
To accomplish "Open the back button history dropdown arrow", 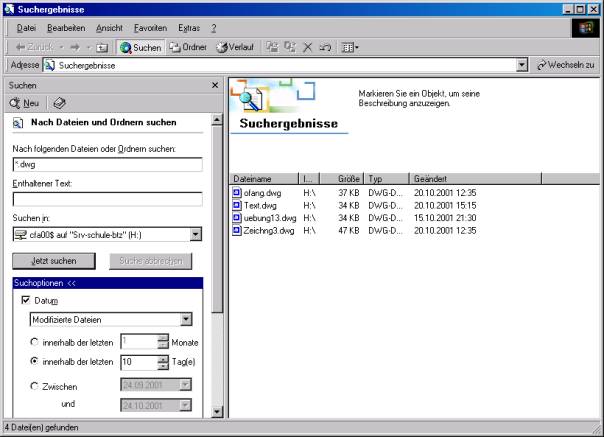I will 62,47.
